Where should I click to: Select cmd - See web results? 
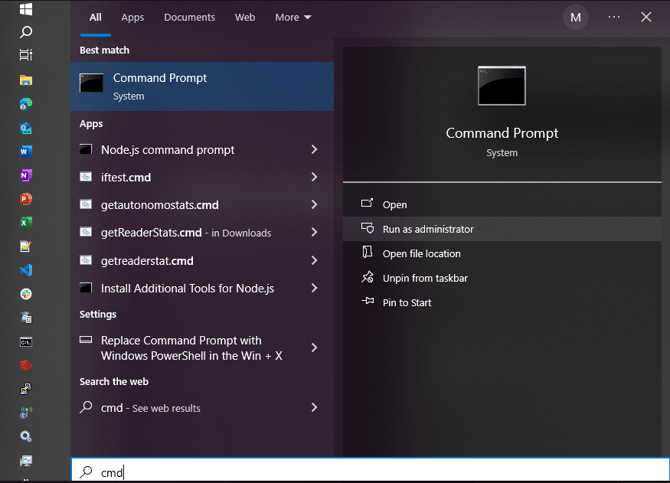click(x=202, y=408)
